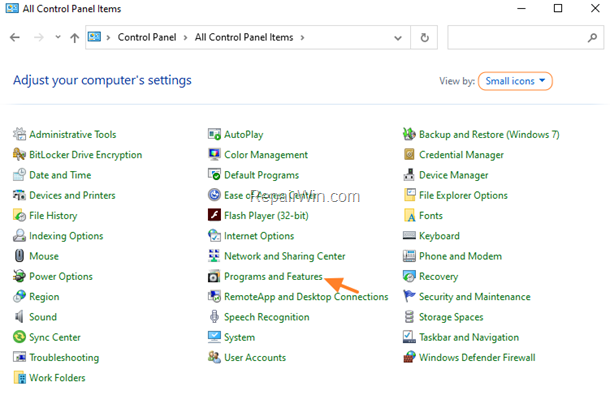
Task: Open the Windows Defender Firewall icon
Action: pyautogui.click(x=409, y=357)
